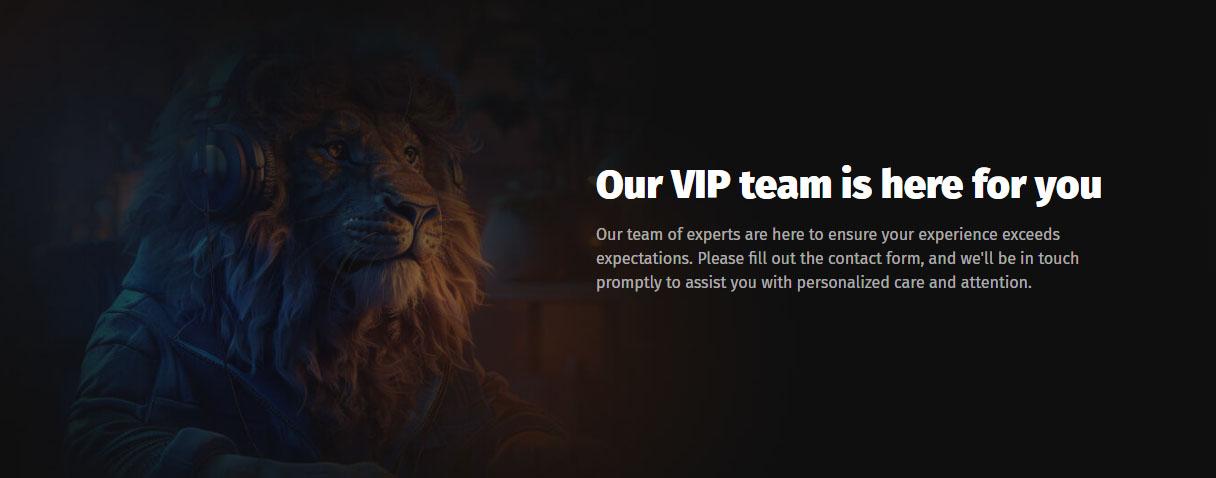Click the headphone band on the lion's head
1216x478 pixels.
[215, 95]
